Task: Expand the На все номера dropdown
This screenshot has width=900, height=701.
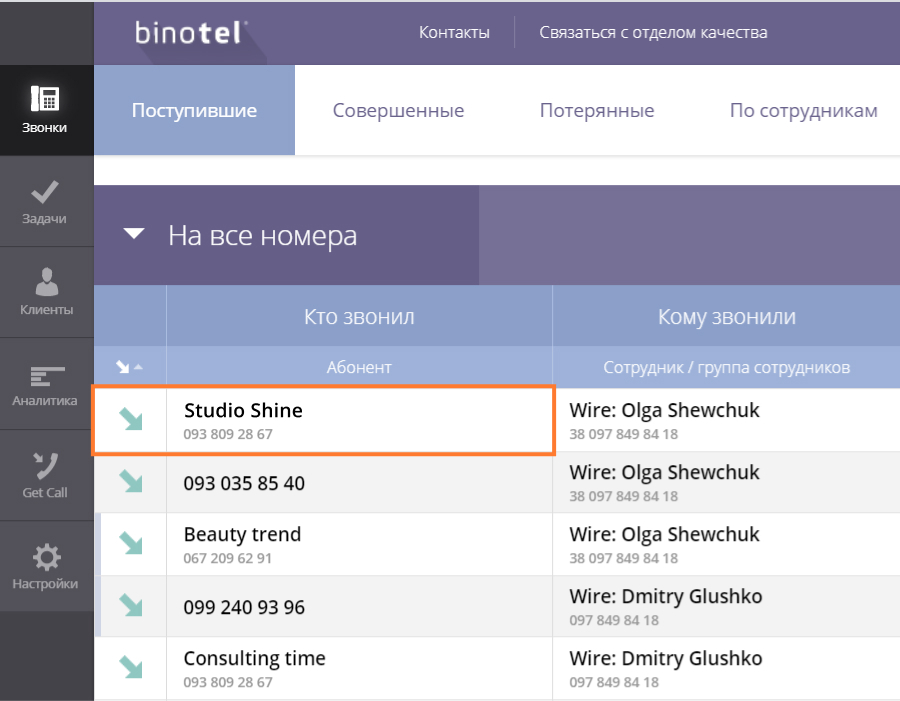Action: pos(134,235)
